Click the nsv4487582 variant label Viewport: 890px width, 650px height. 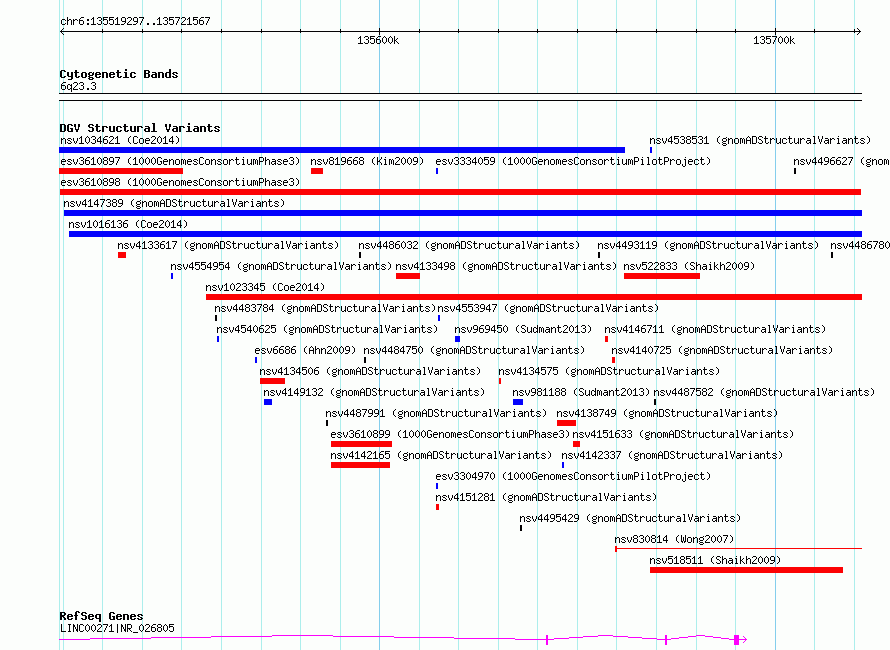point(764,392)
